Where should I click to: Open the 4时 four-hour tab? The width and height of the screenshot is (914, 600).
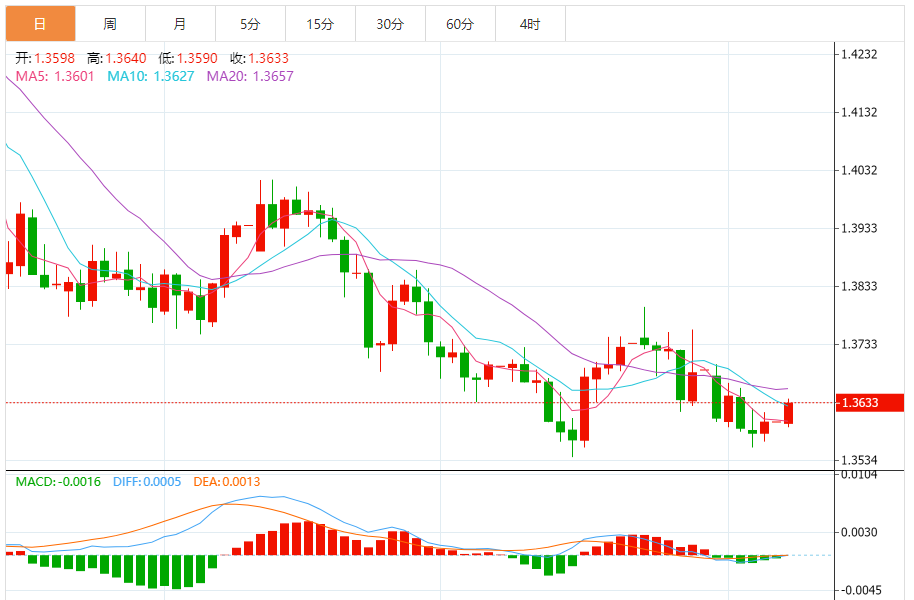530,24
